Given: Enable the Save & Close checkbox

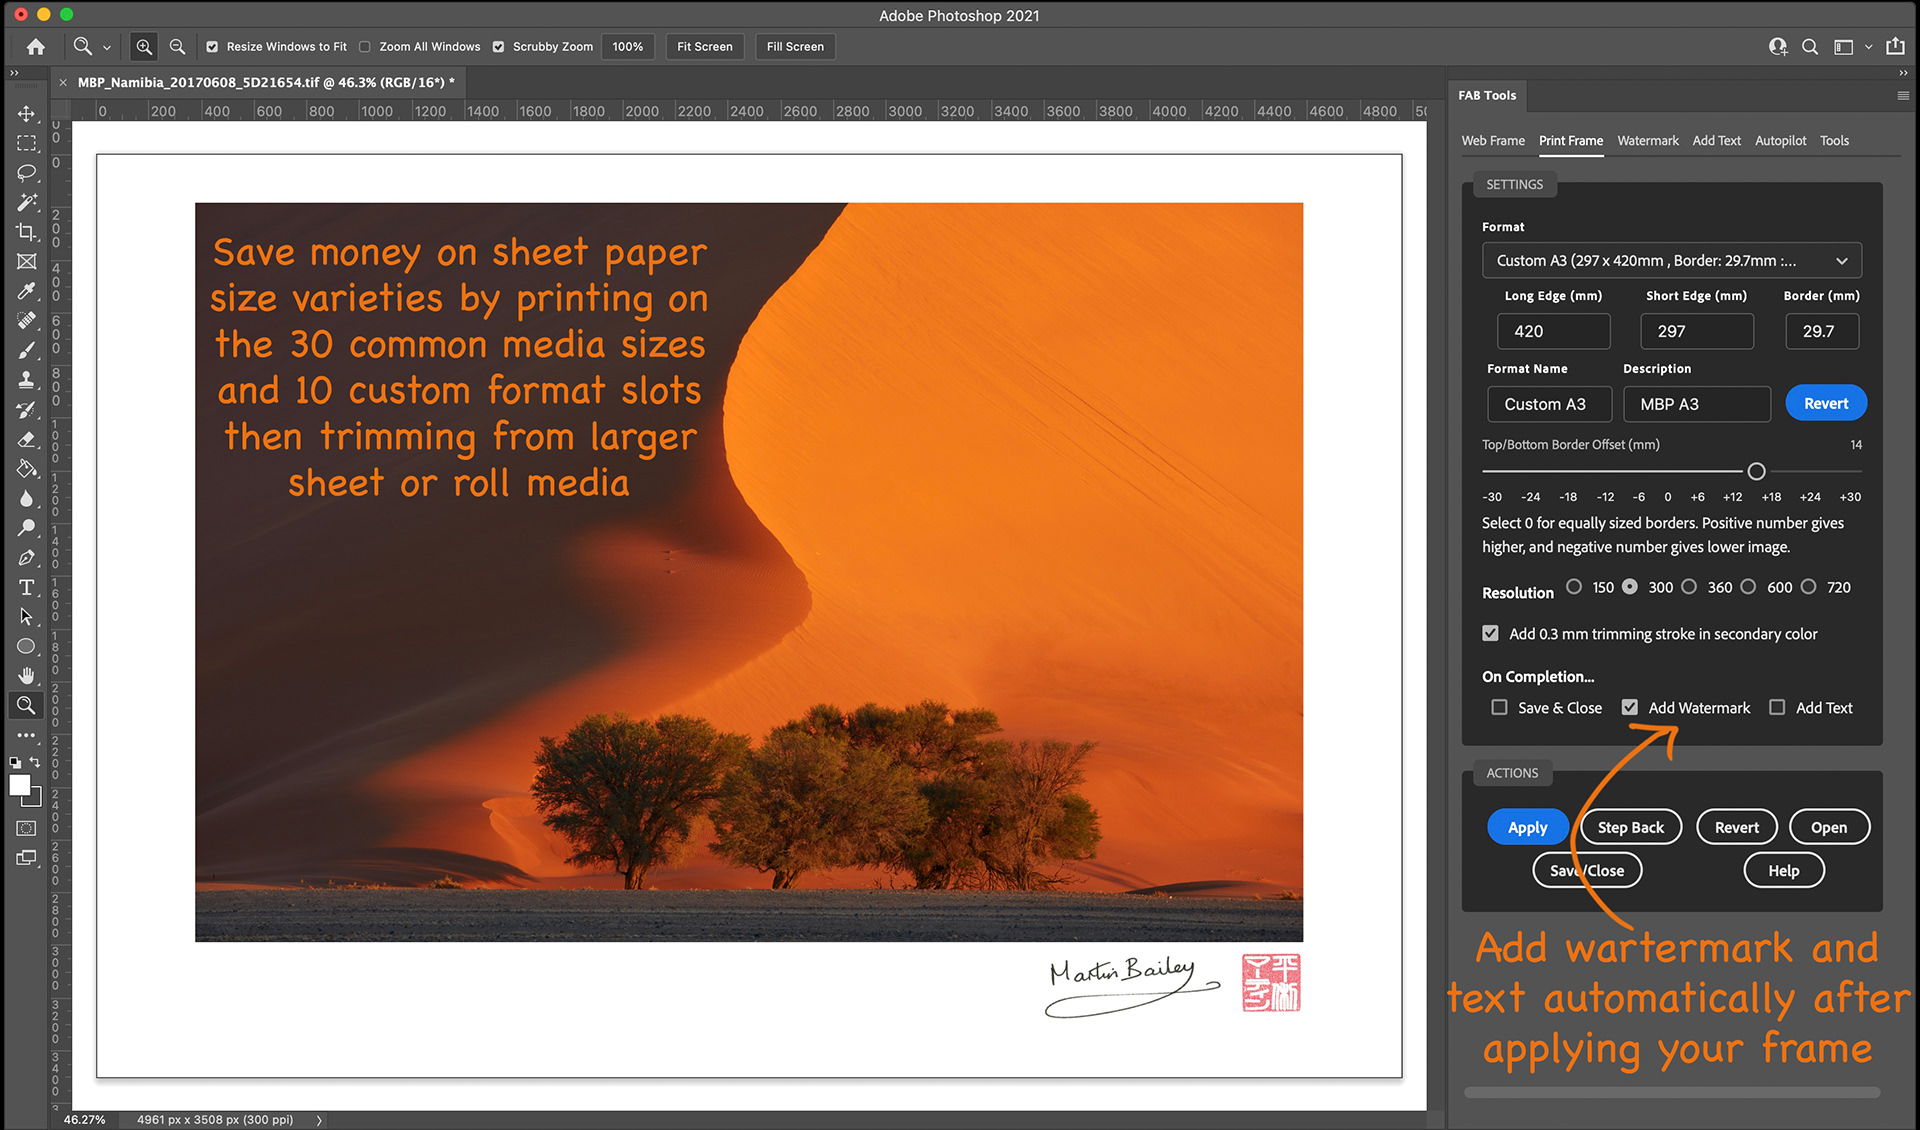Looking at the screenshot, I should click(1499, 707).
